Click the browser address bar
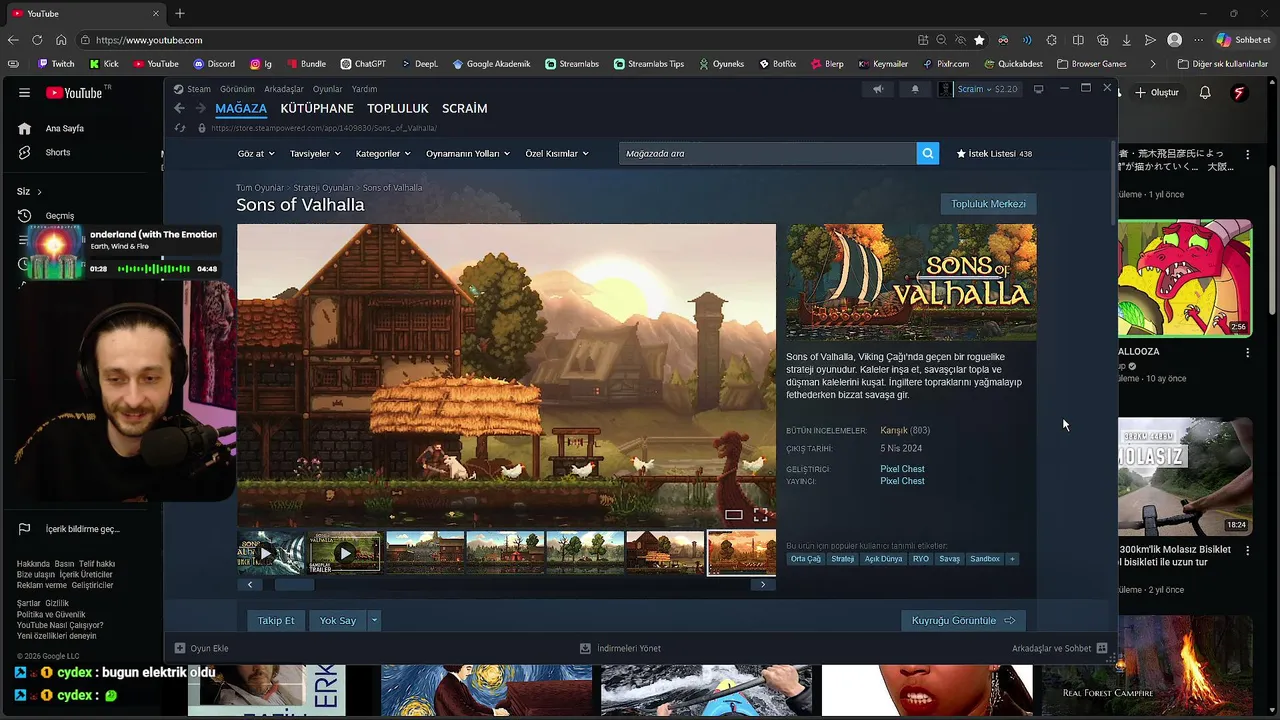The height and width of the screenshot is (720, 1280). [495, 40]
